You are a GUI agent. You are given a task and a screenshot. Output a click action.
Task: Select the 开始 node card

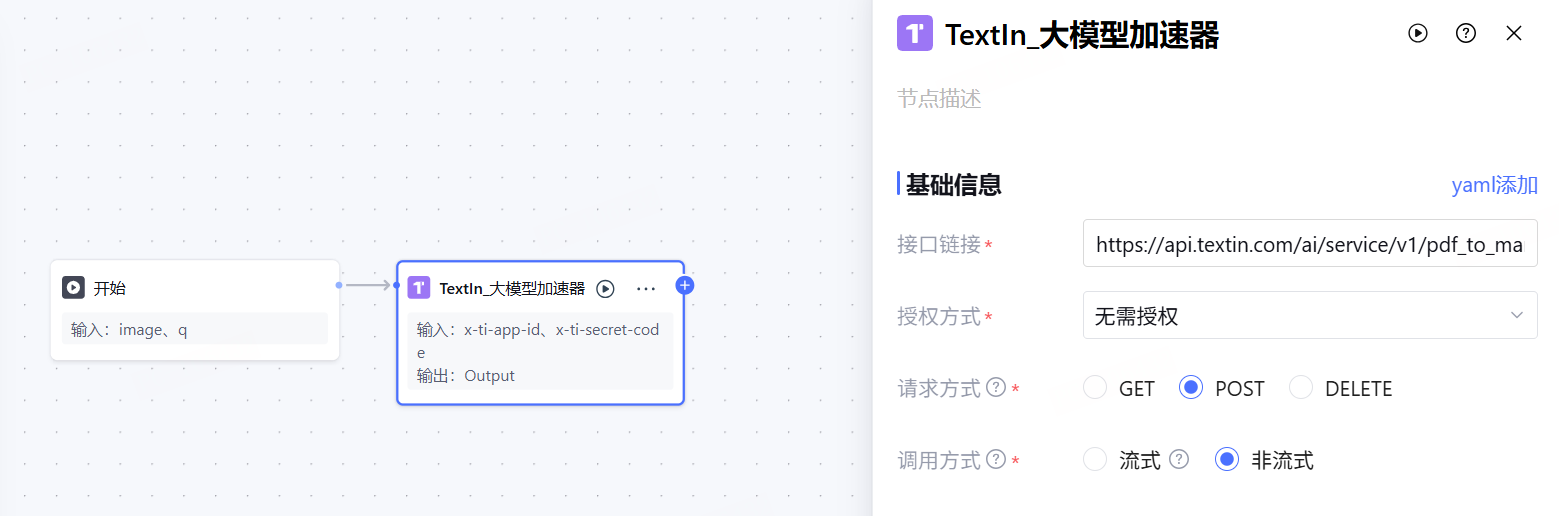(x=195, y=310)
